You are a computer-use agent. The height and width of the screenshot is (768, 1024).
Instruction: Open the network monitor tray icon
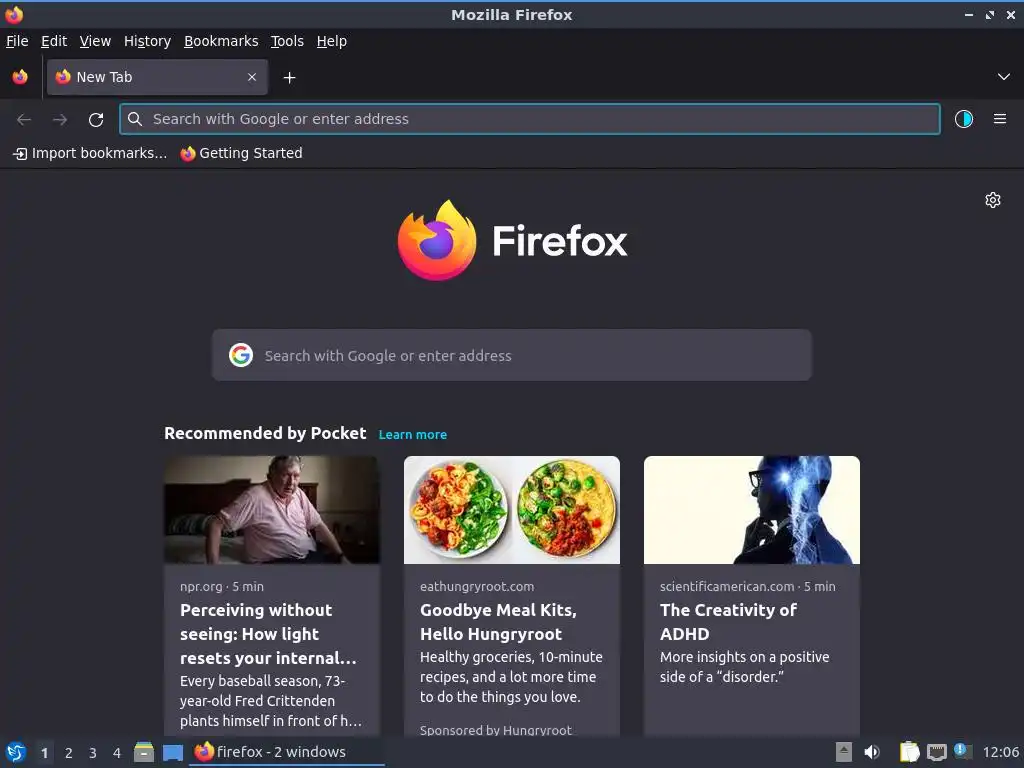click(x=936, y=752)
